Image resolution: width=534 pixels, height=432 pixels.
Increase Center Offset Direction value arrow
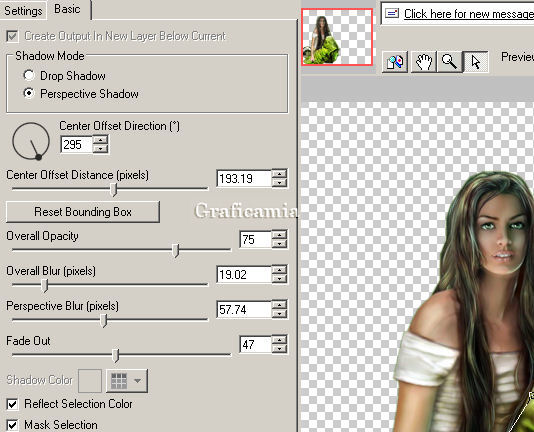click(101, 140)
